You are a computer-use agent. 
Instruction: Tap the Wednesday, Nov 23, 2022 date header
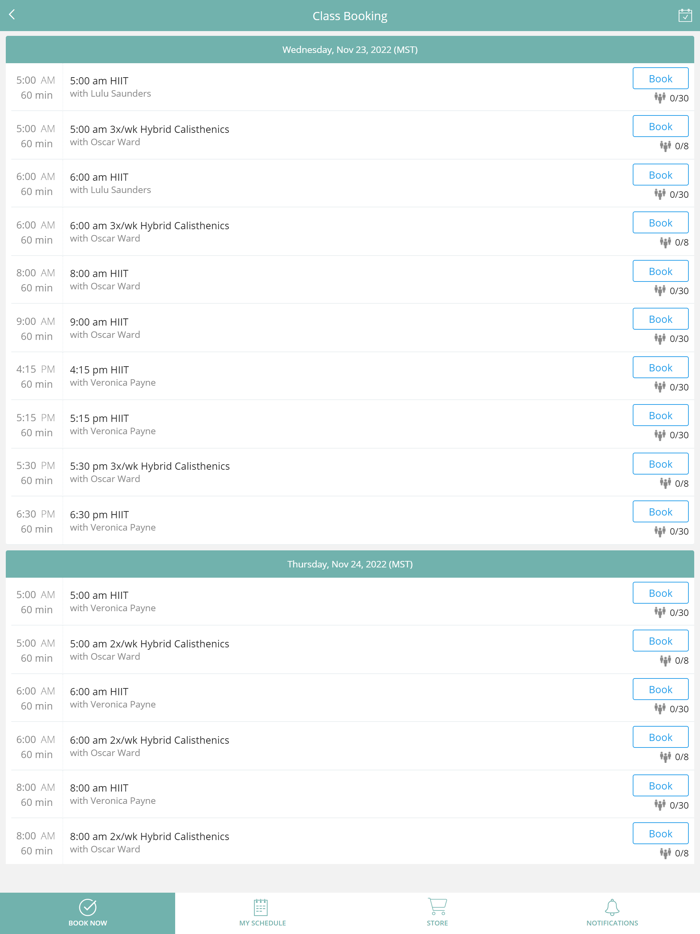click(350, 50)
